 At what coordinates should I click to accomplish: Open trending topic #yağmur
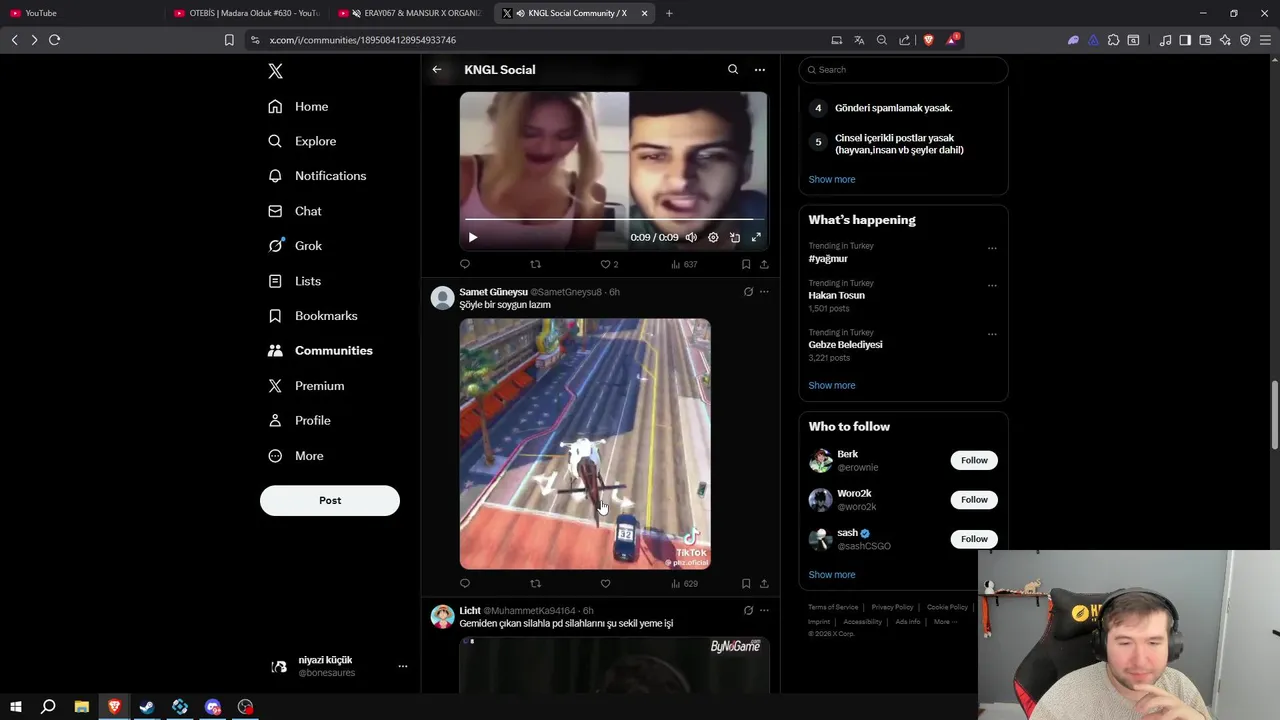pos(828,259)
